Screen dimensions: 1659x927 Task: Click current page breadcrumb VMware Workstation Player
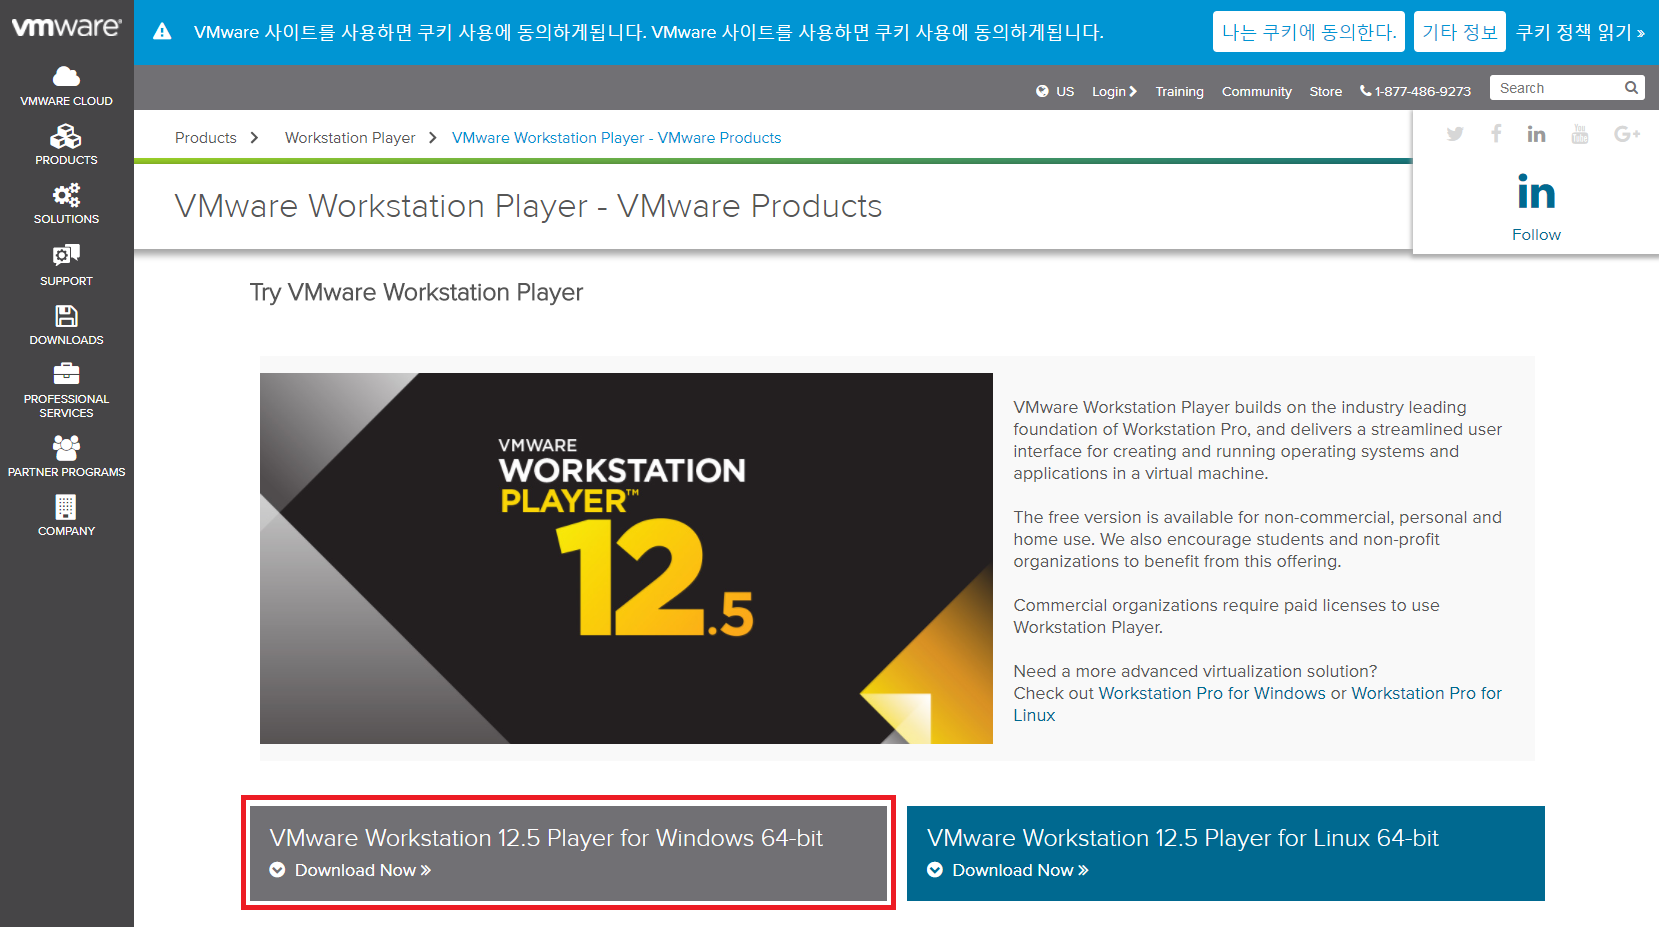click(x=617, y=138)
